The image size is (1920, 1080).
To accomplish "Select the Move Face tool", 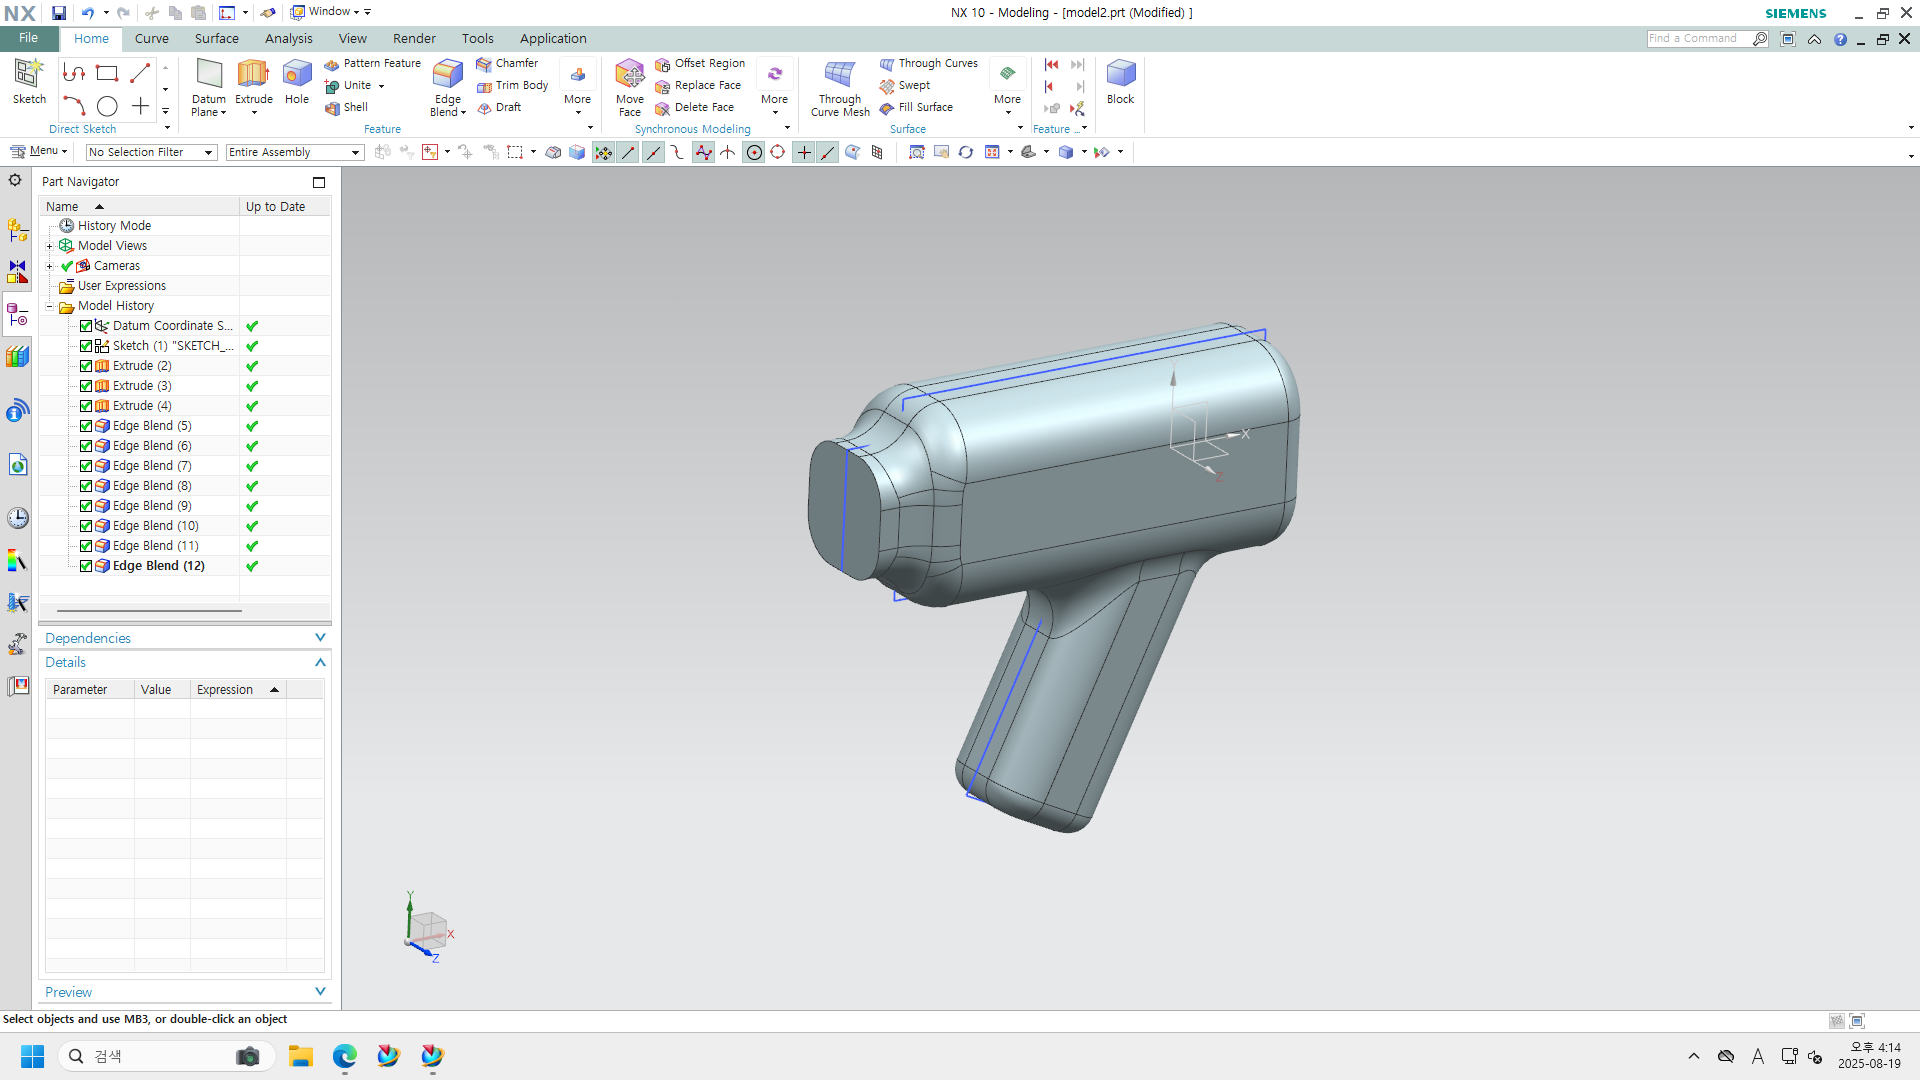I will pyautogui.click(x=629, y=75).
